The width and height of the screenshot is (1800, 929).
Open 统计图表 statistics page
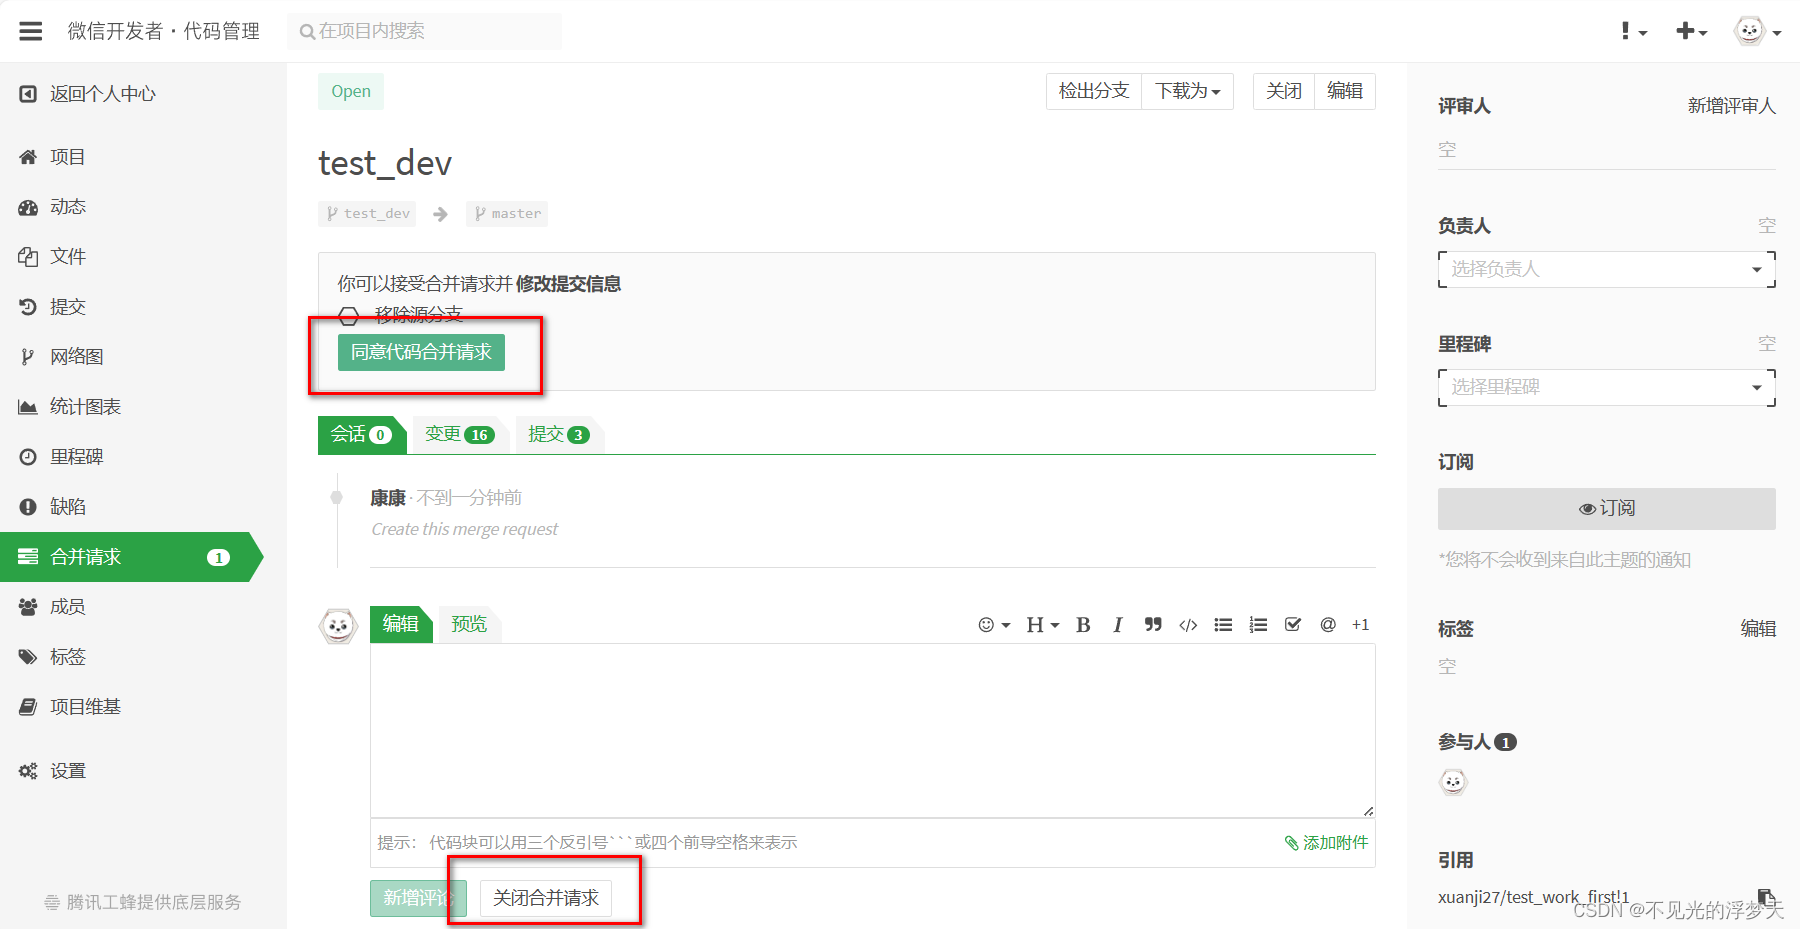click(x=70, y=407)
